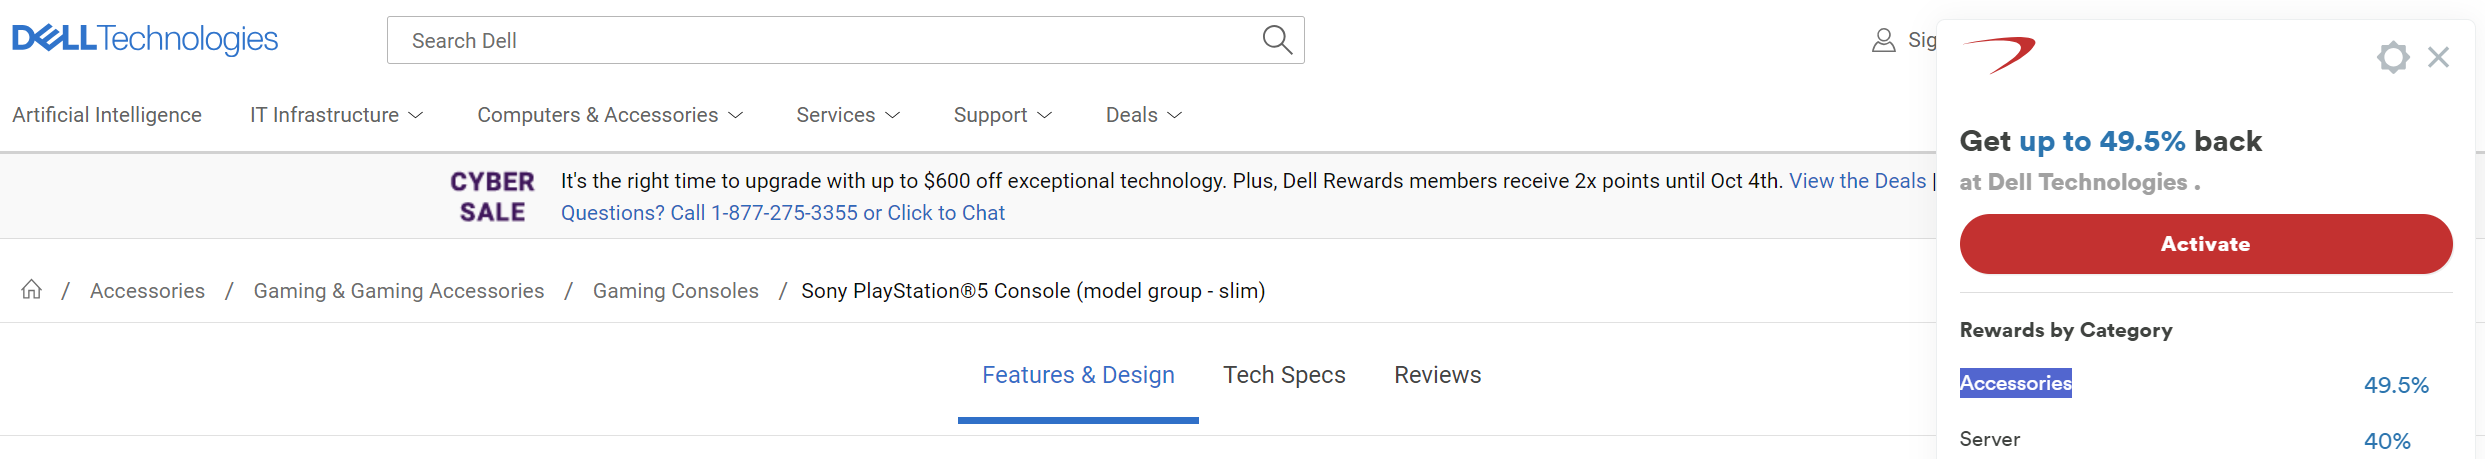Screen dimensions: 2485x459
Task: Click the red Activate button
Action: (x=2206, y=244)
